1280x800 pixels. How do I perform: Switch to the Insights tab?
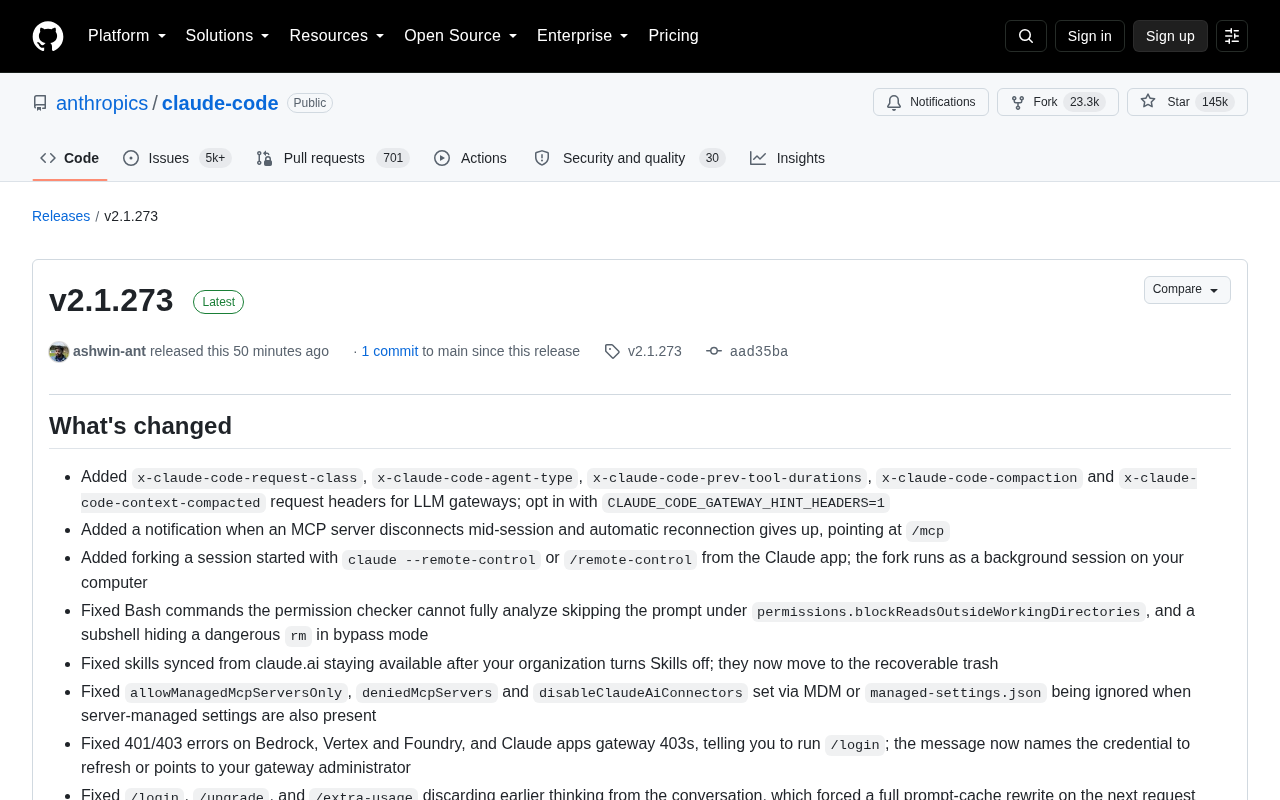(x=788, y=158)
